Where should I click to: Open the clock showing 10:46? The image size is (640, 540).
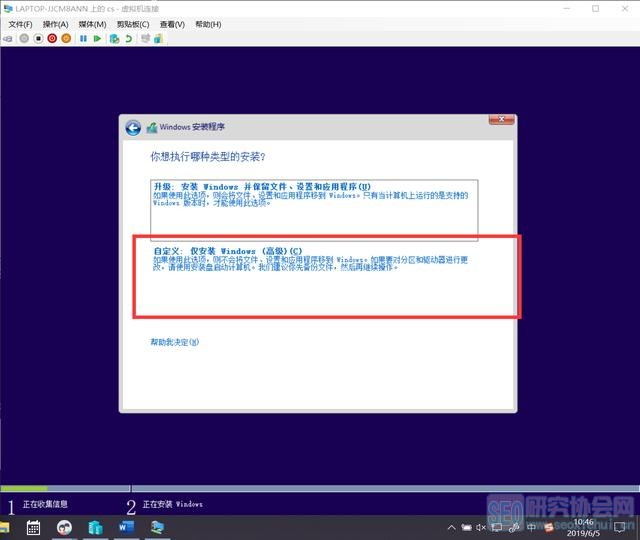click(x=583, y=527)
